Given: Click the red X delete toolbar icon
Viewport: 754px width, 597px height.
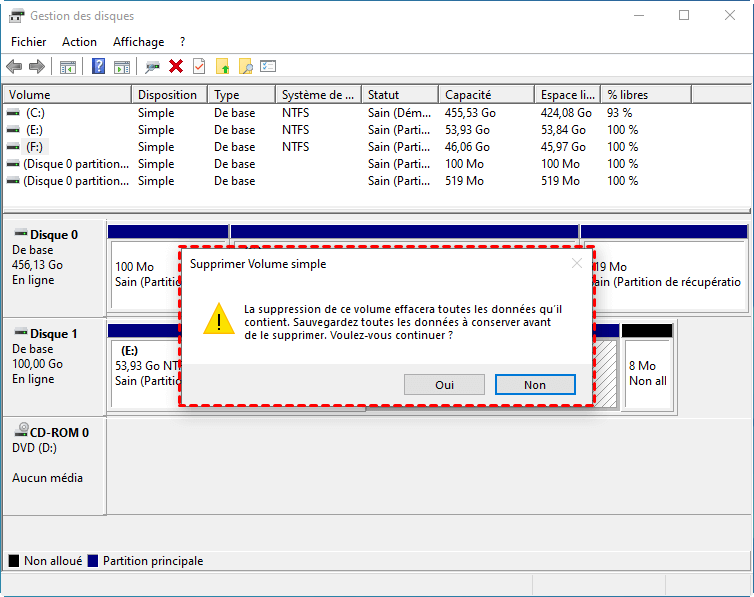Looking at the screenshot, I should click(176, 66).
